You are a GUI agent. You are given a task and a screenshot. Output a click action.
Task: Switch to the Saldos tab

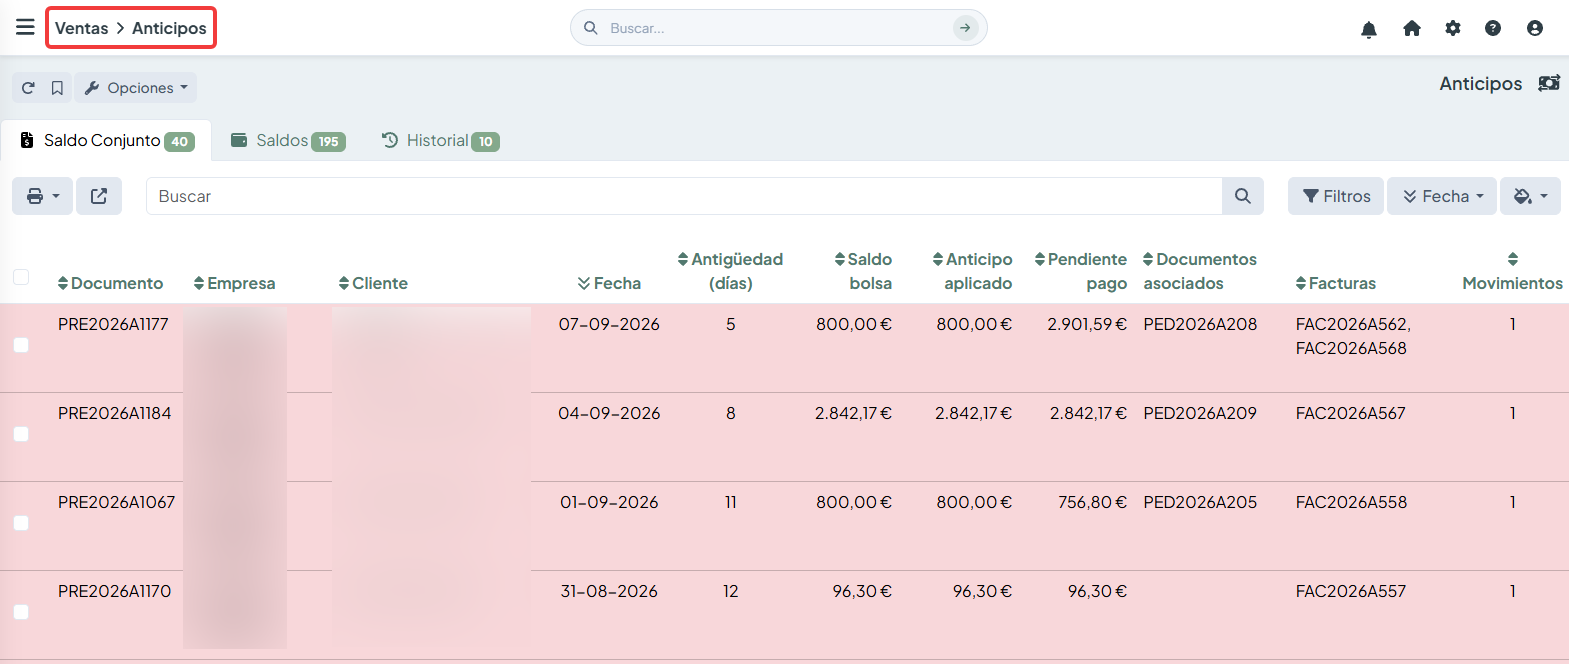tap(287, 141)
